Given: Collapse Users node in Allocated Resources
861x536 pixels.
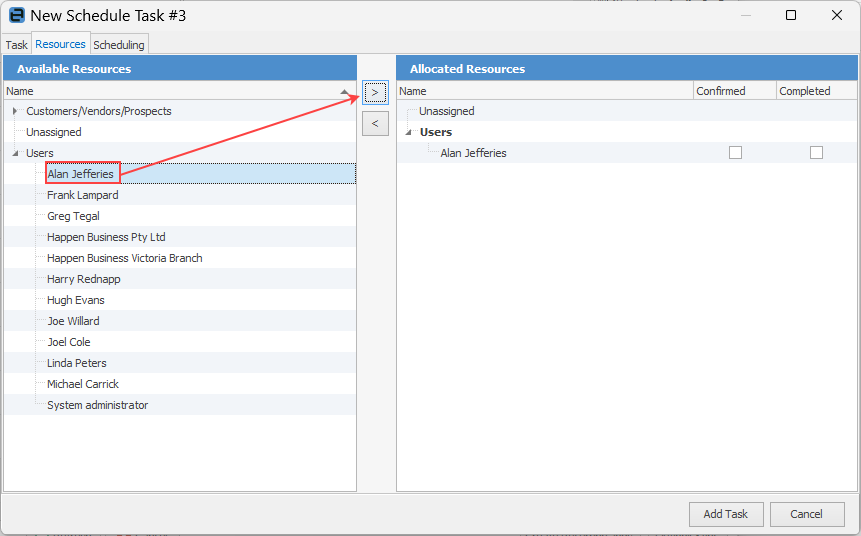Looking at the screenshot, I should (x=409, y=132).
